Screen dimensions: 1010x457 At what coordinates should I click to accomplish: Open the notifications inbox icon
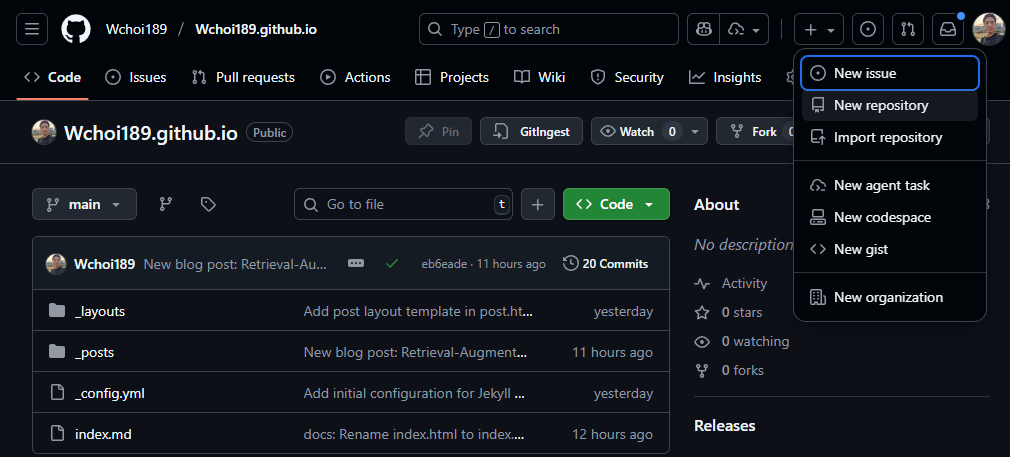pos(948,29)
